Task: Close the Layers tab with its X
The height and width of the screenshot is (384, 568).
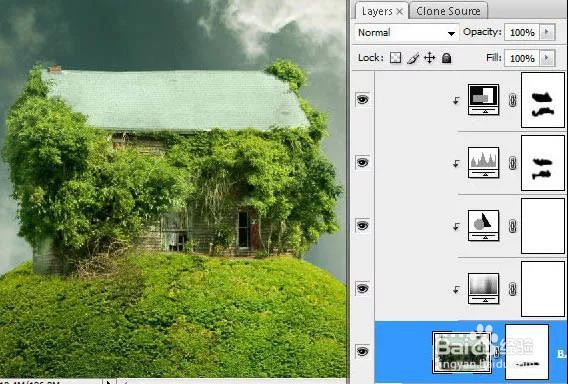Action: click(400, 12)
